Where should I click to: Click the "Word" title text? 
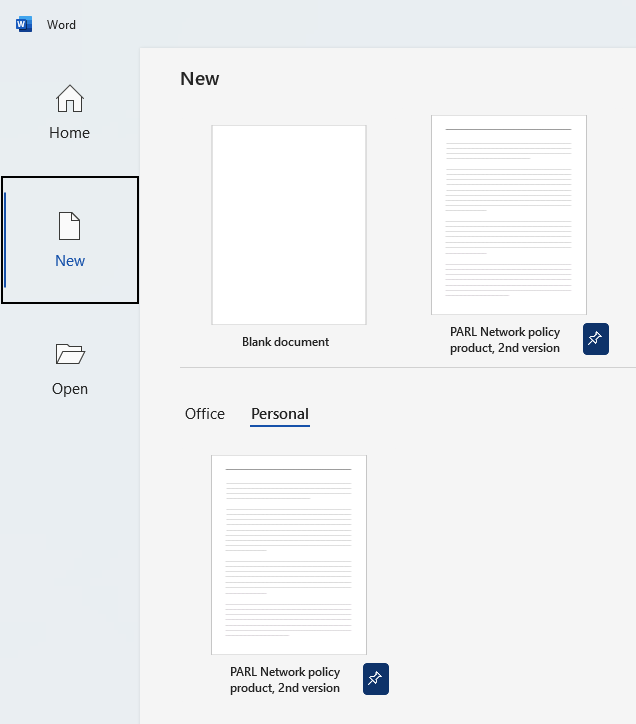pos(61,25)
